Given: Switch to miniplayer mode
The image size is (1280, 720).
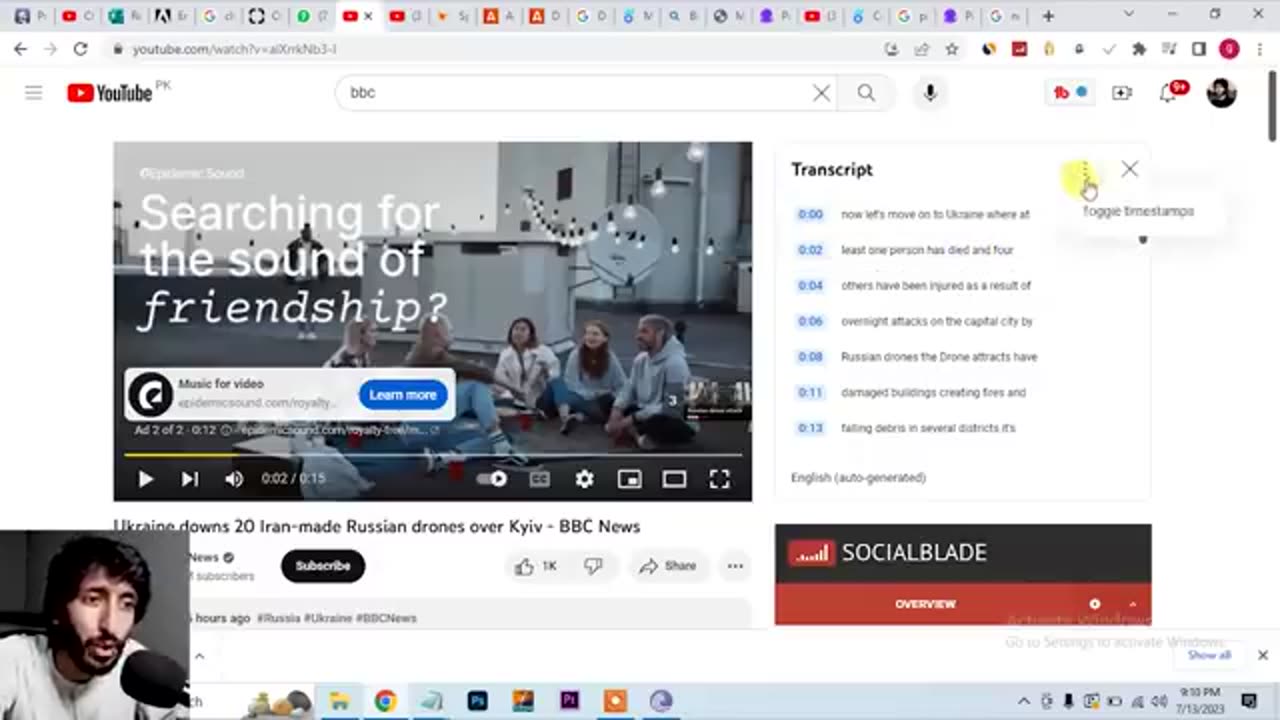Looking at the screenshot, I should 629,479.
